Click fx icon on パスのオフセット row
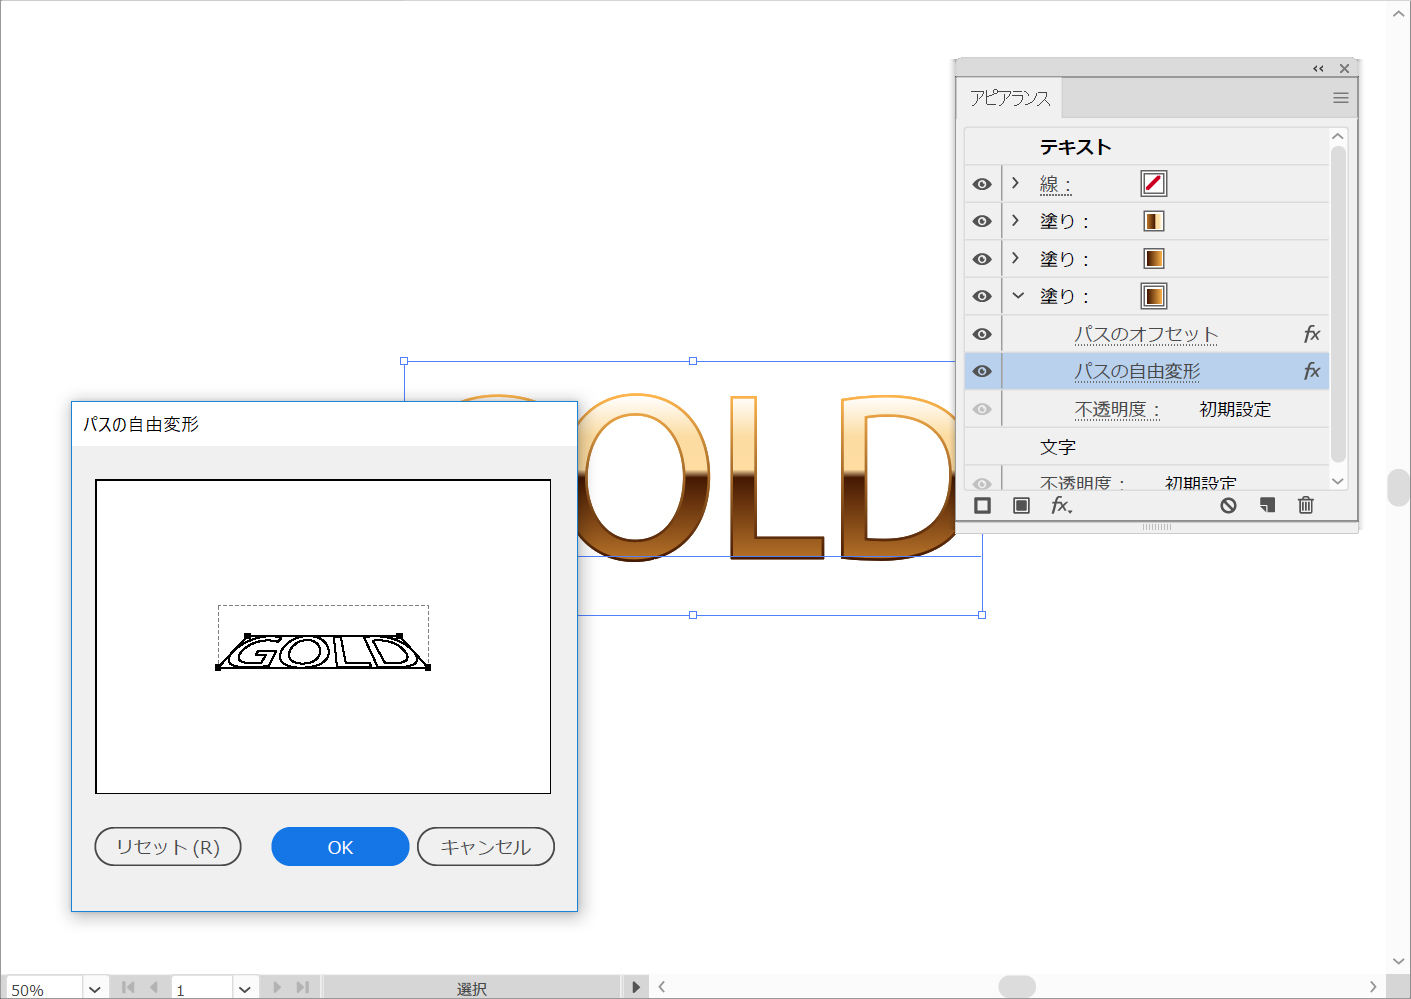 [x=1311, y=334]
